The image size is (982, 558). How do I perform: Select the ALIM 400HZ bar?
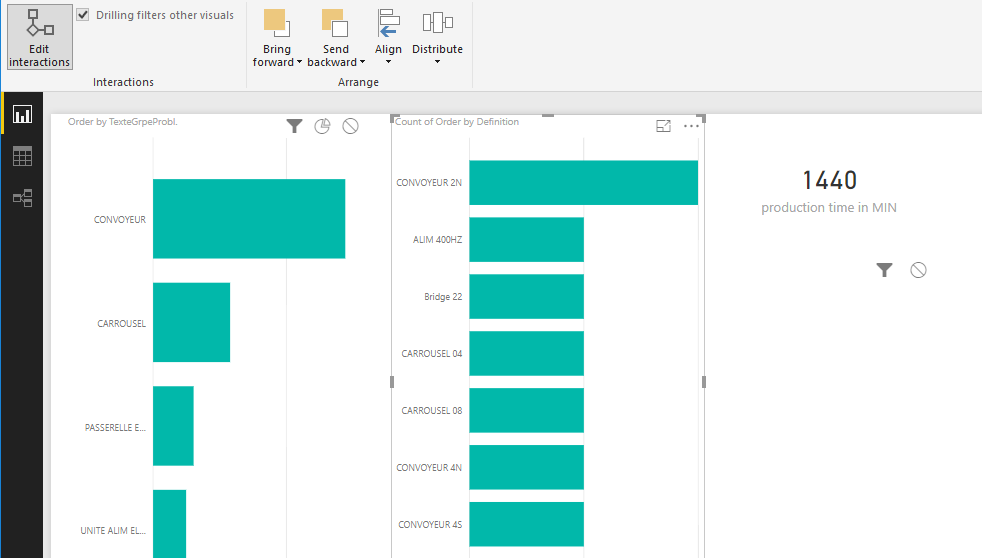pyautogui.click(x=527, y=239)
